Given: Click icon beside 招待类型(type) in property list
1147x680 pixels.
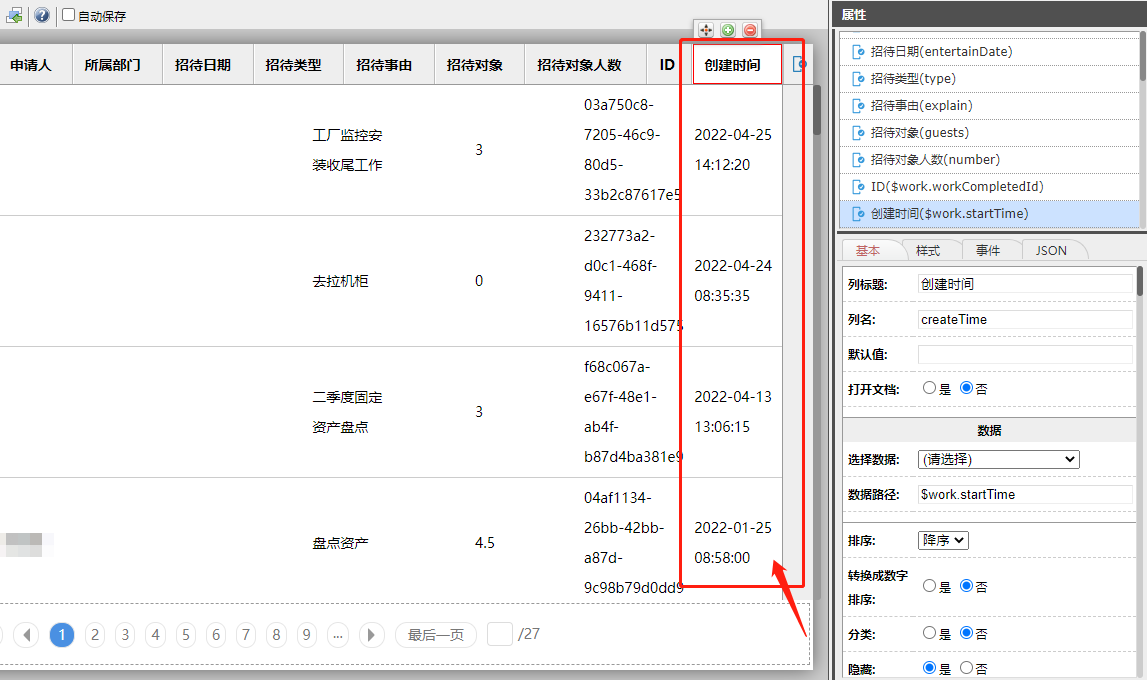Looking at the screenshot, I should click(x=857, y=78).
